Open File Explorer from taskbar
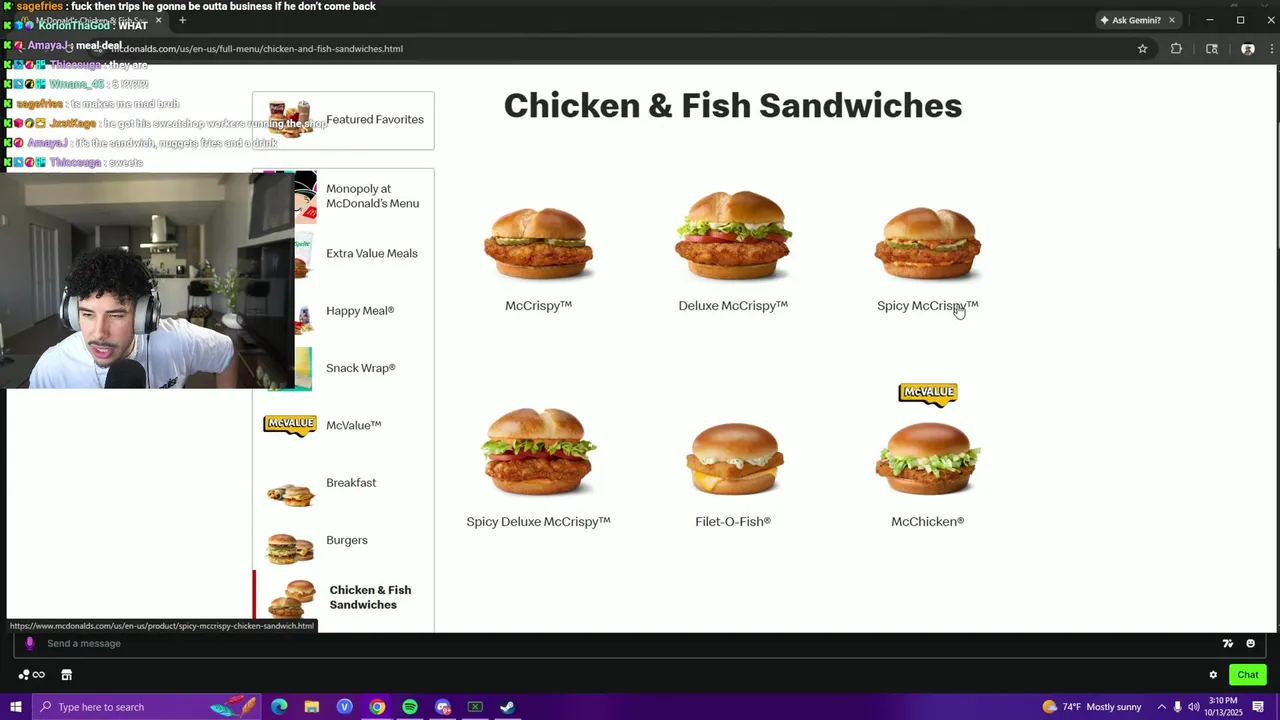The image size is (1280, 720). 312,707
